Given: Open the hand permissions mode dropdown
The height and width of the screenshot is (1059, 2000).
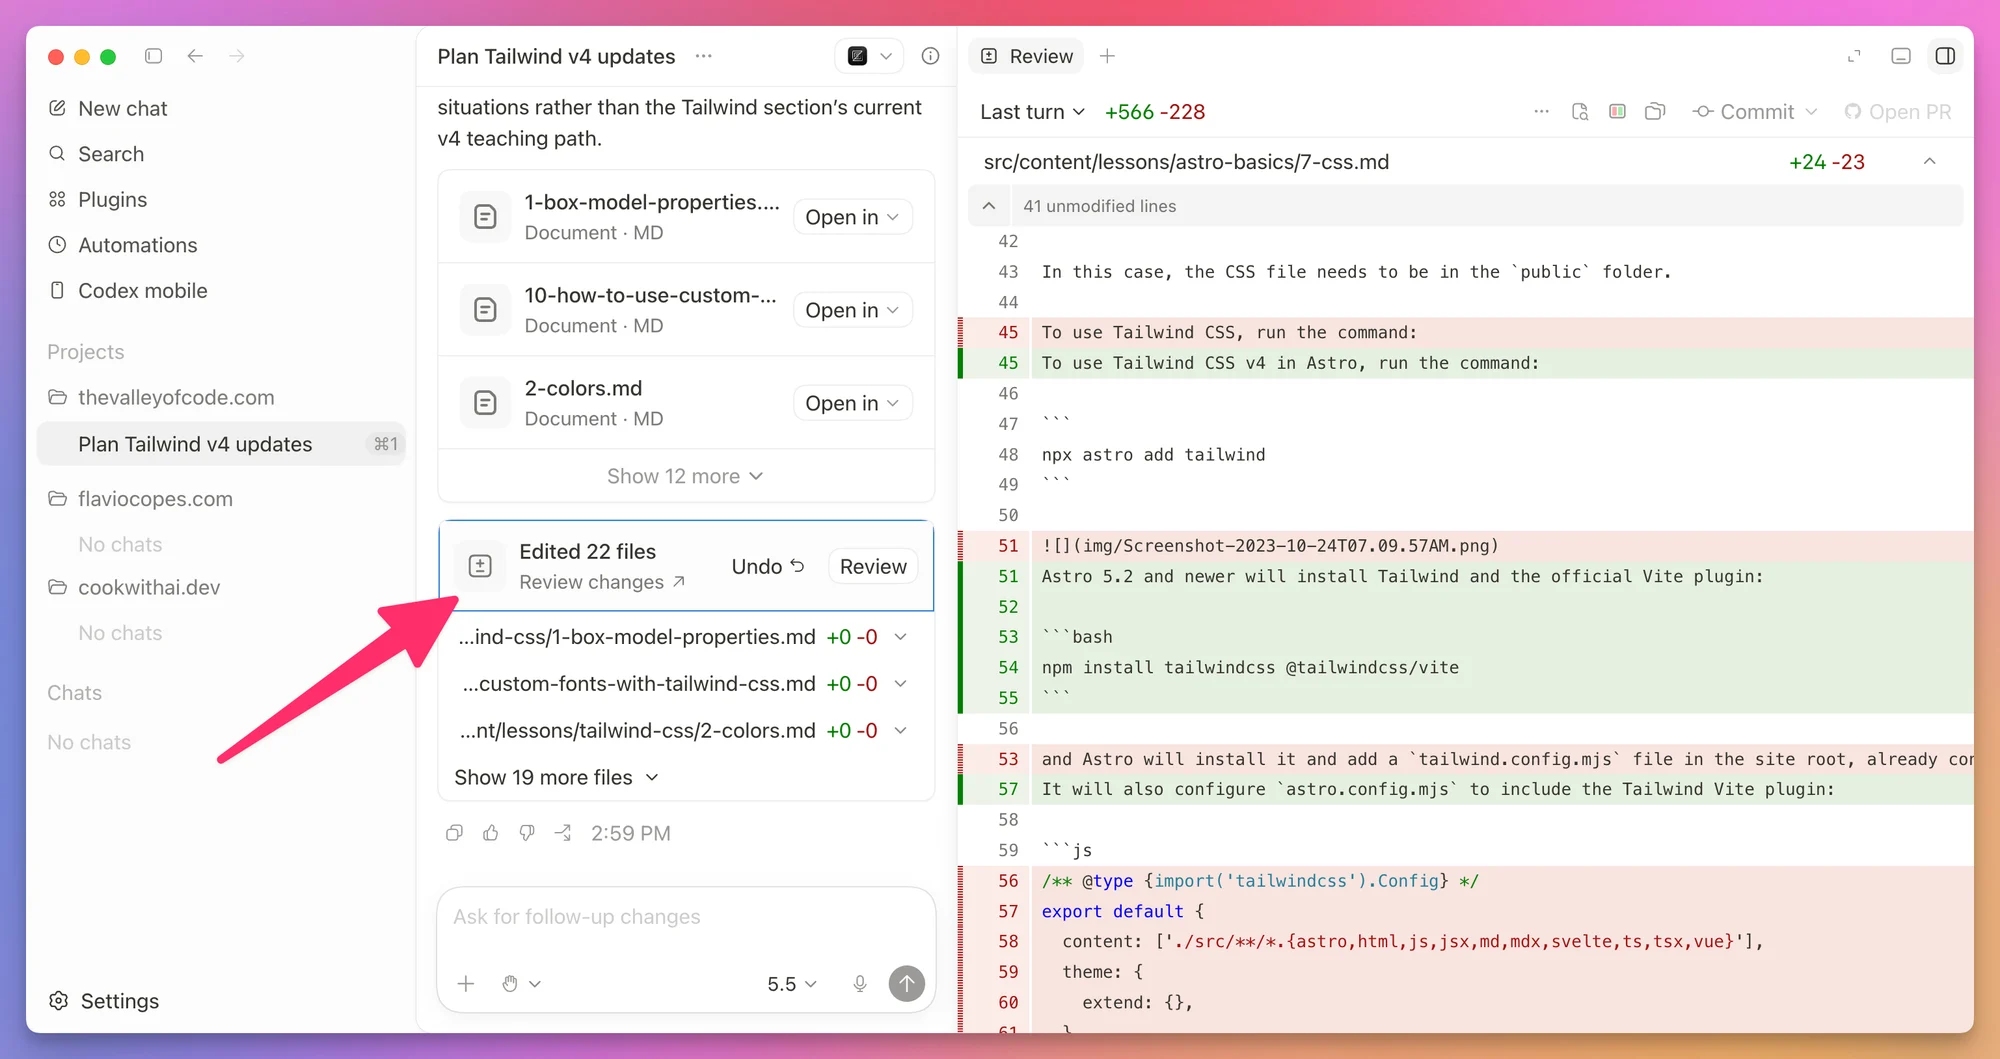Looking at the screenshot, I should (x=521, y=984).
